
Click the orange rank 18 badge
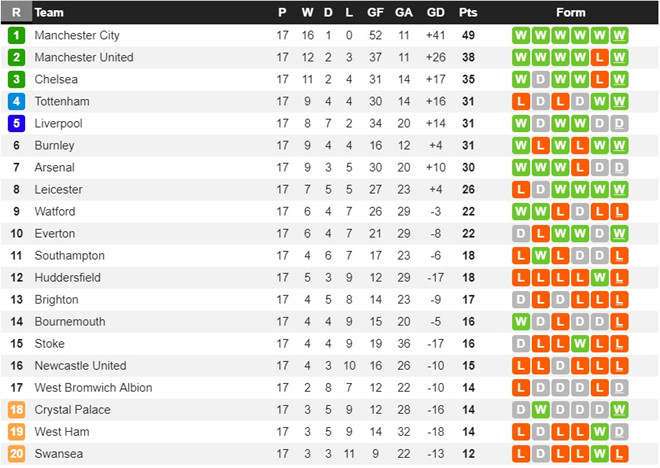pos(16,409)
